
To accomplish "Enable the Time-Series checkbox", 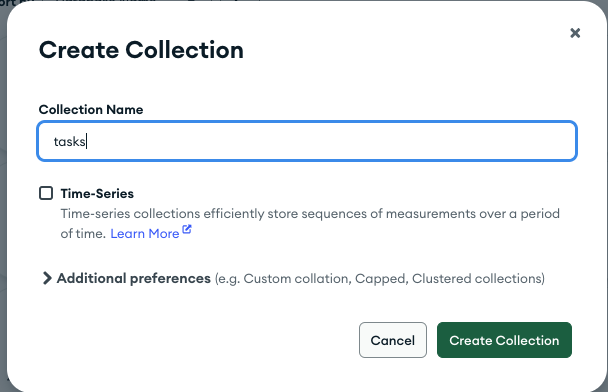I will [x=46, y=193].
